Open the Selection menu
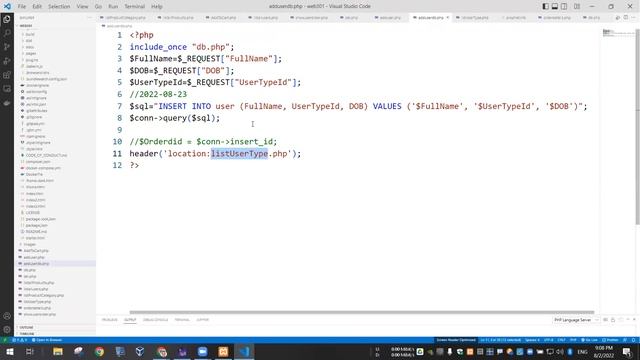 59,7
